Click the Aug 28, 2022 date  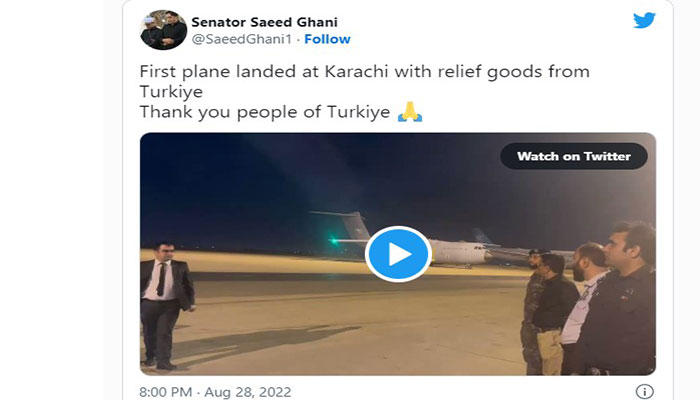point(247,392)
